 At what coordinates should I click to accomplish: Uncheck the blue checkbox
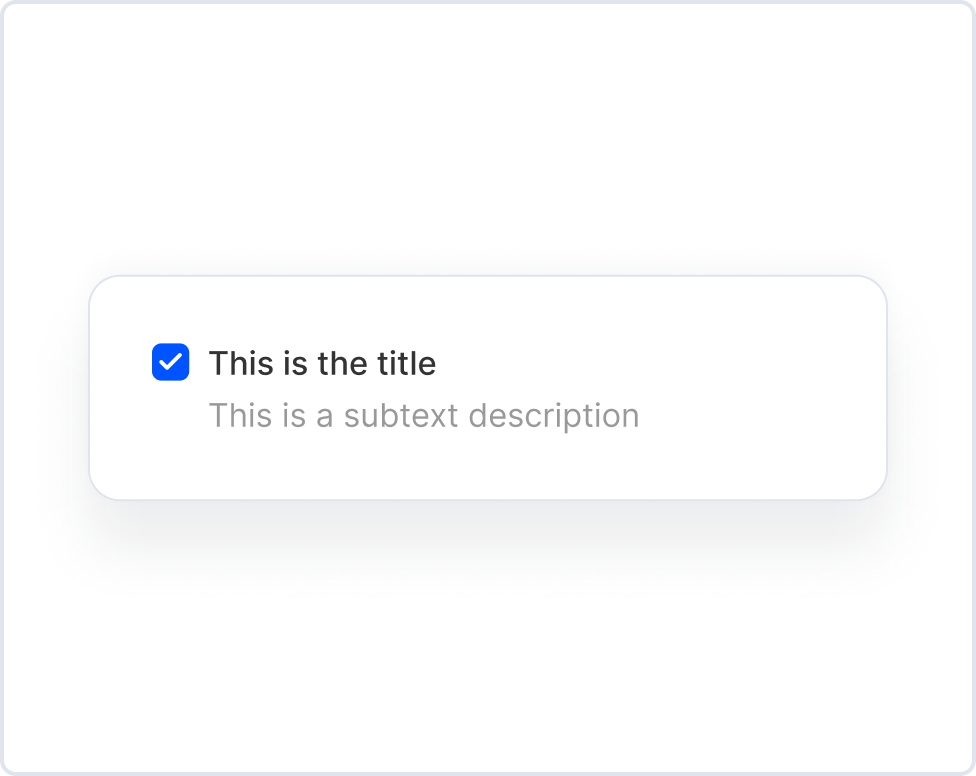(170, 362)
